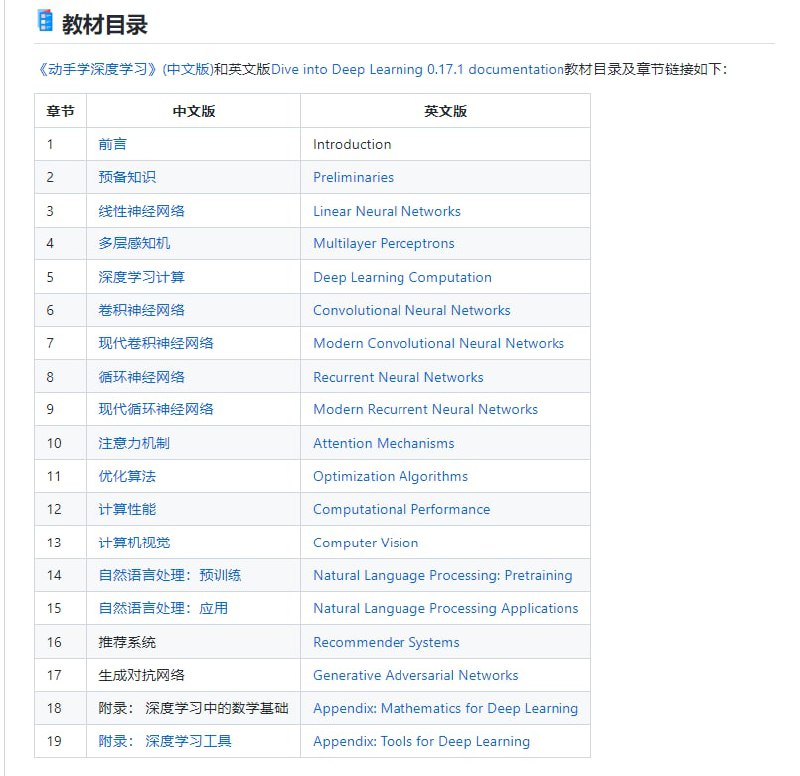Viewport: 800px width, 776px height.
Task: Open the 现代卷积神经网络 chapter link
Action: 159,343
